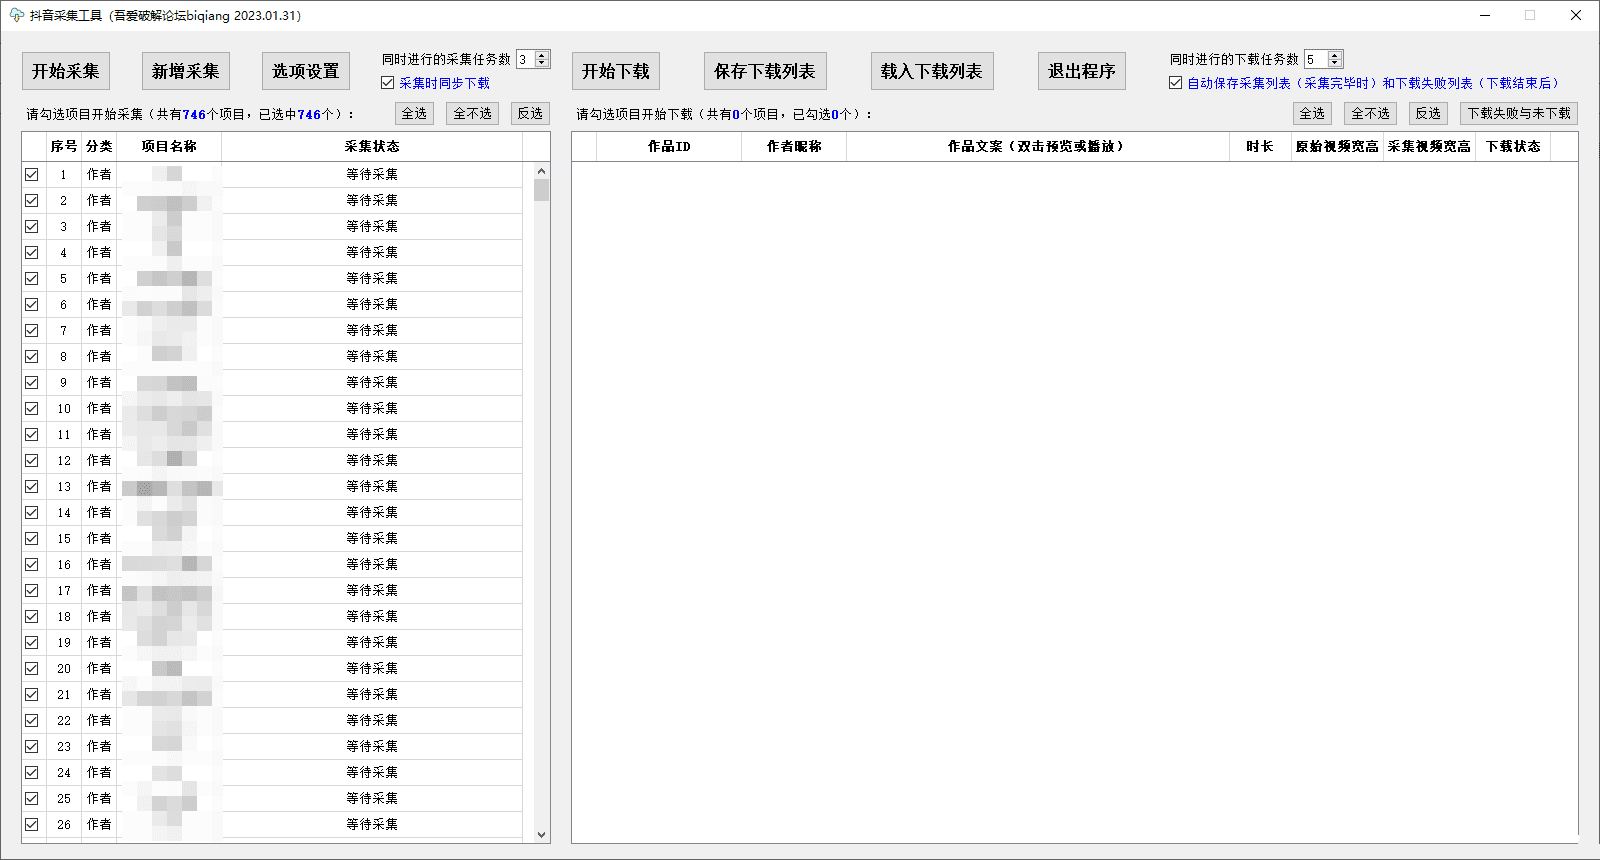This screenshot has height=860, width=1600.
Task: Select 等待采集 status in row 12
Action: pyautogui.click(x=372, y=460)
